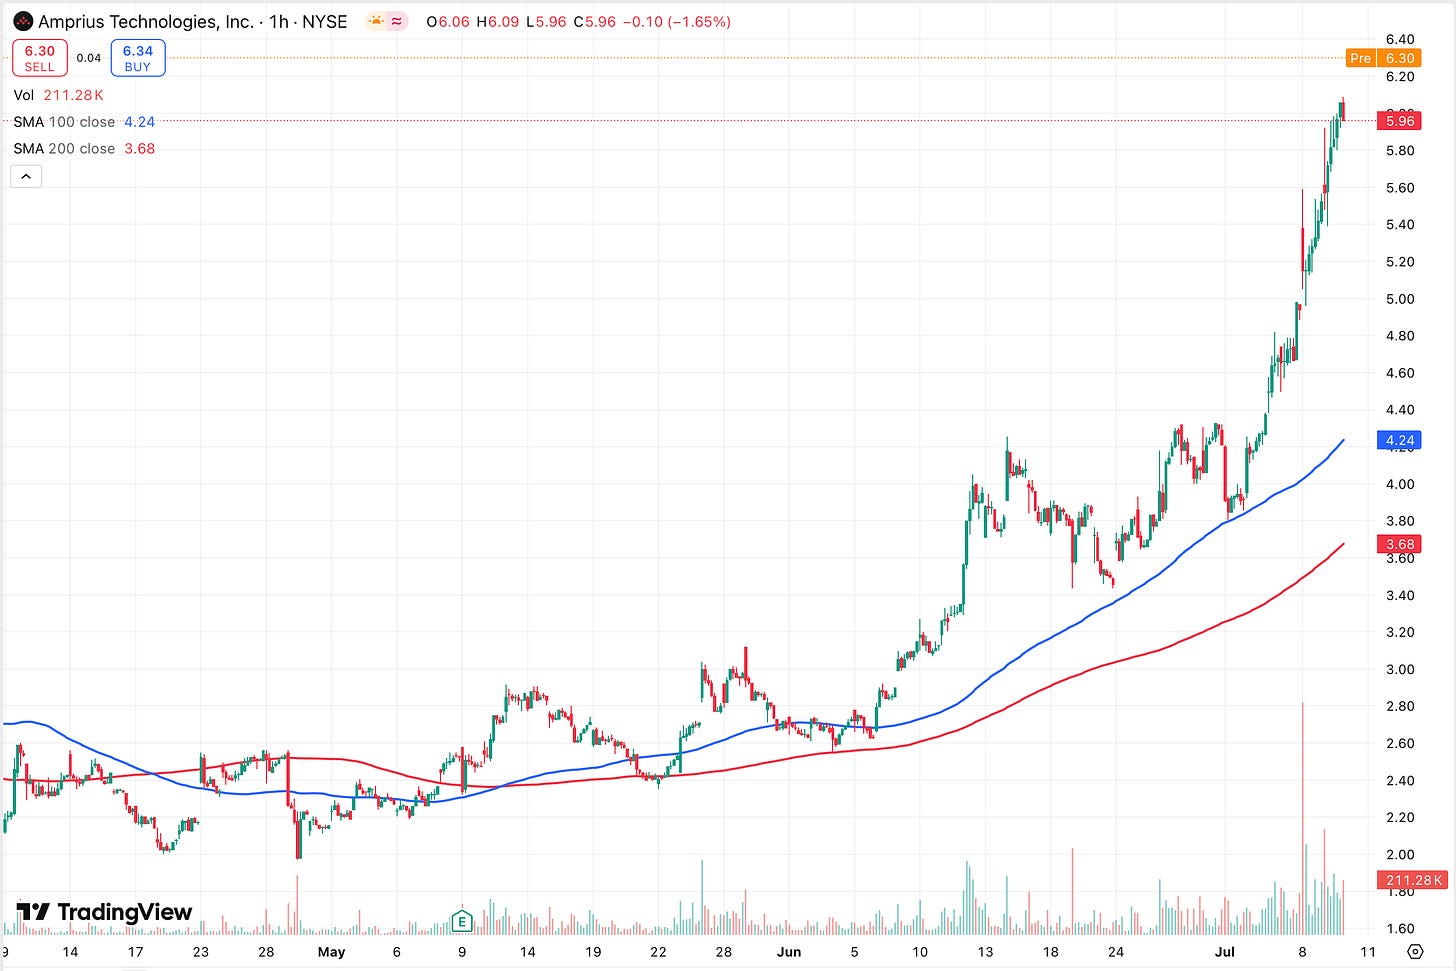Click the 4.24 value beside SMA 100
Screen dimensions: 1456x971
[x=139, y=122]
